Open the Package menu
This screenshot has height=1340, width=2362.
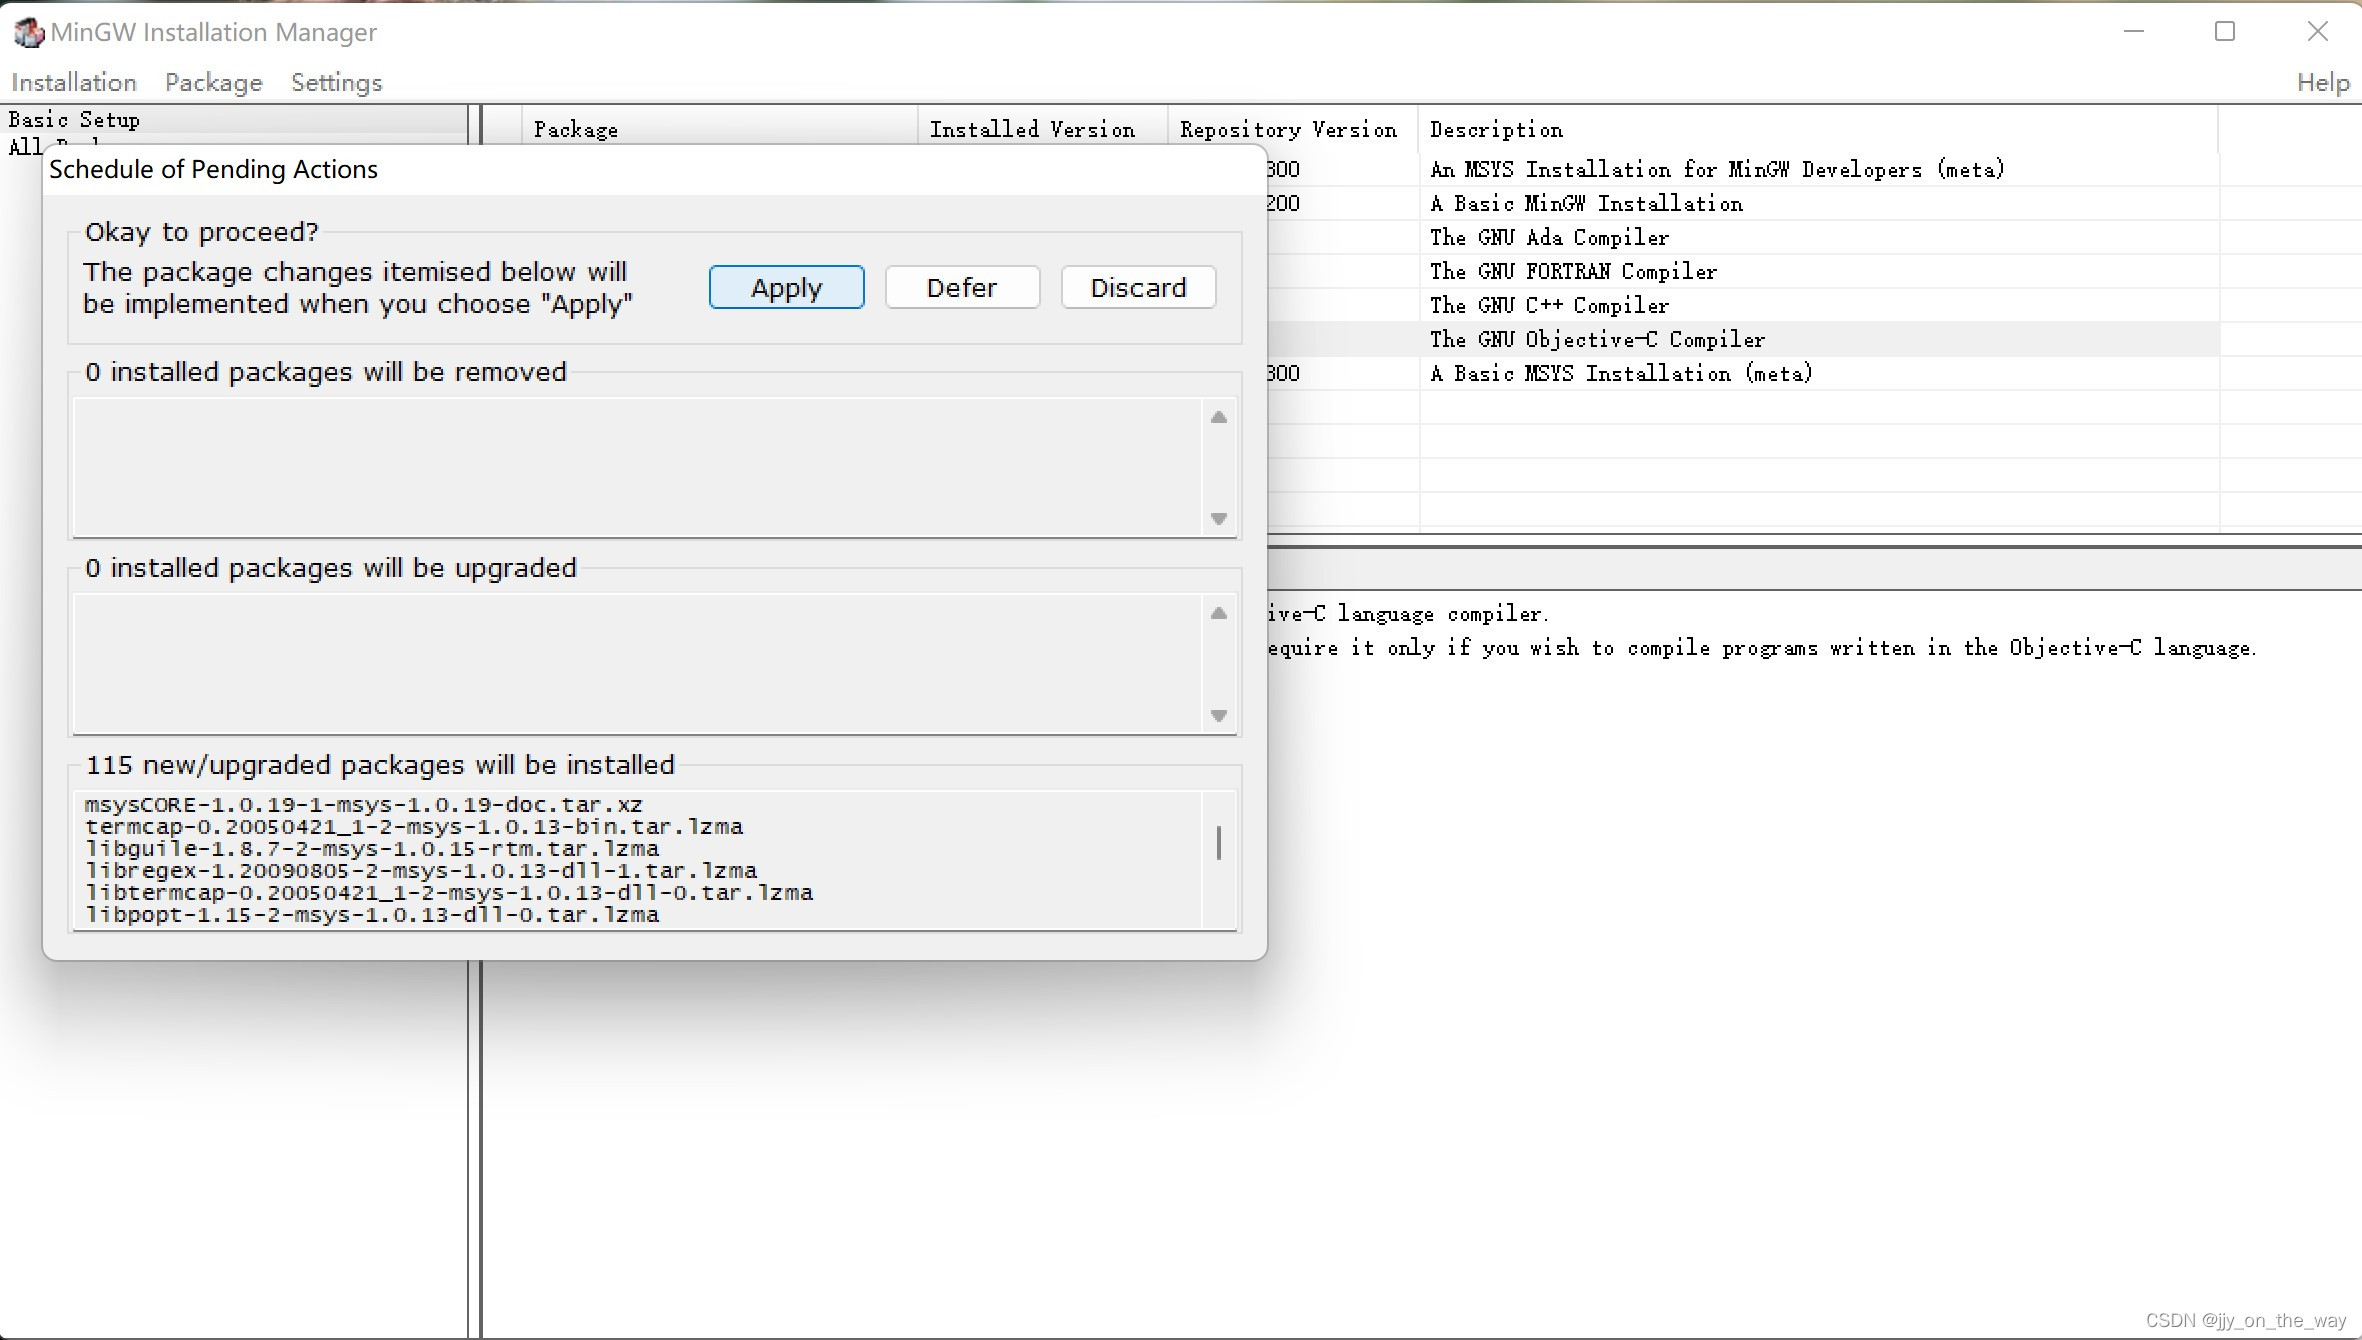tap(213, 82)
